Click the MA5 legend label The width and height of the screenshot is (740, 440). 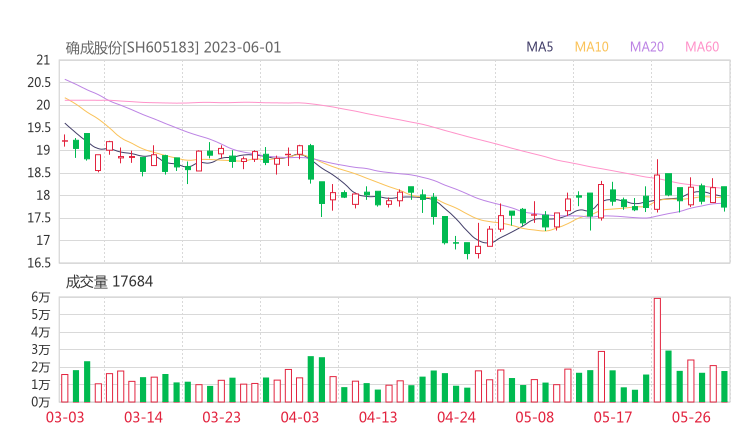[539, 47]
